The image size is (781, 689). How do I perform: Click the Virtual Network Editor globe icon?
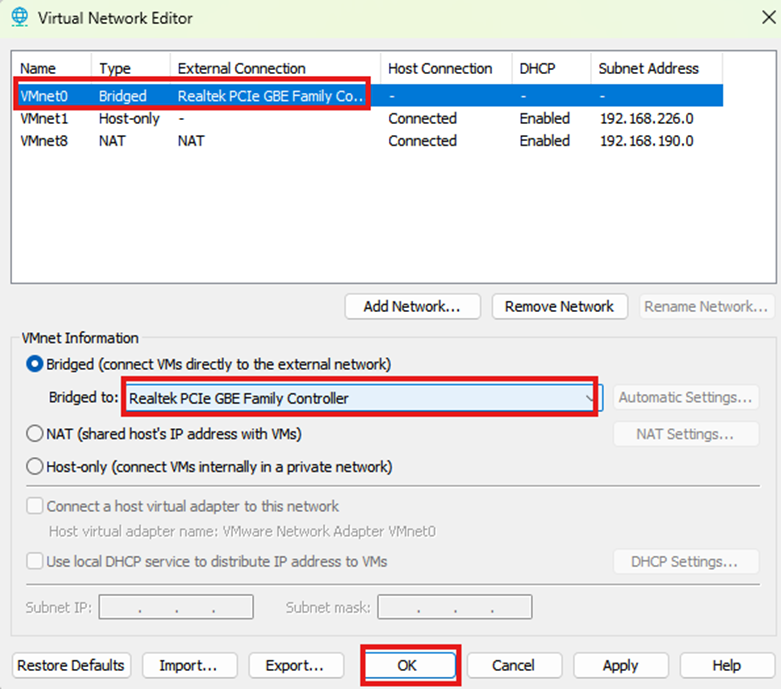[x=19, y=17]
